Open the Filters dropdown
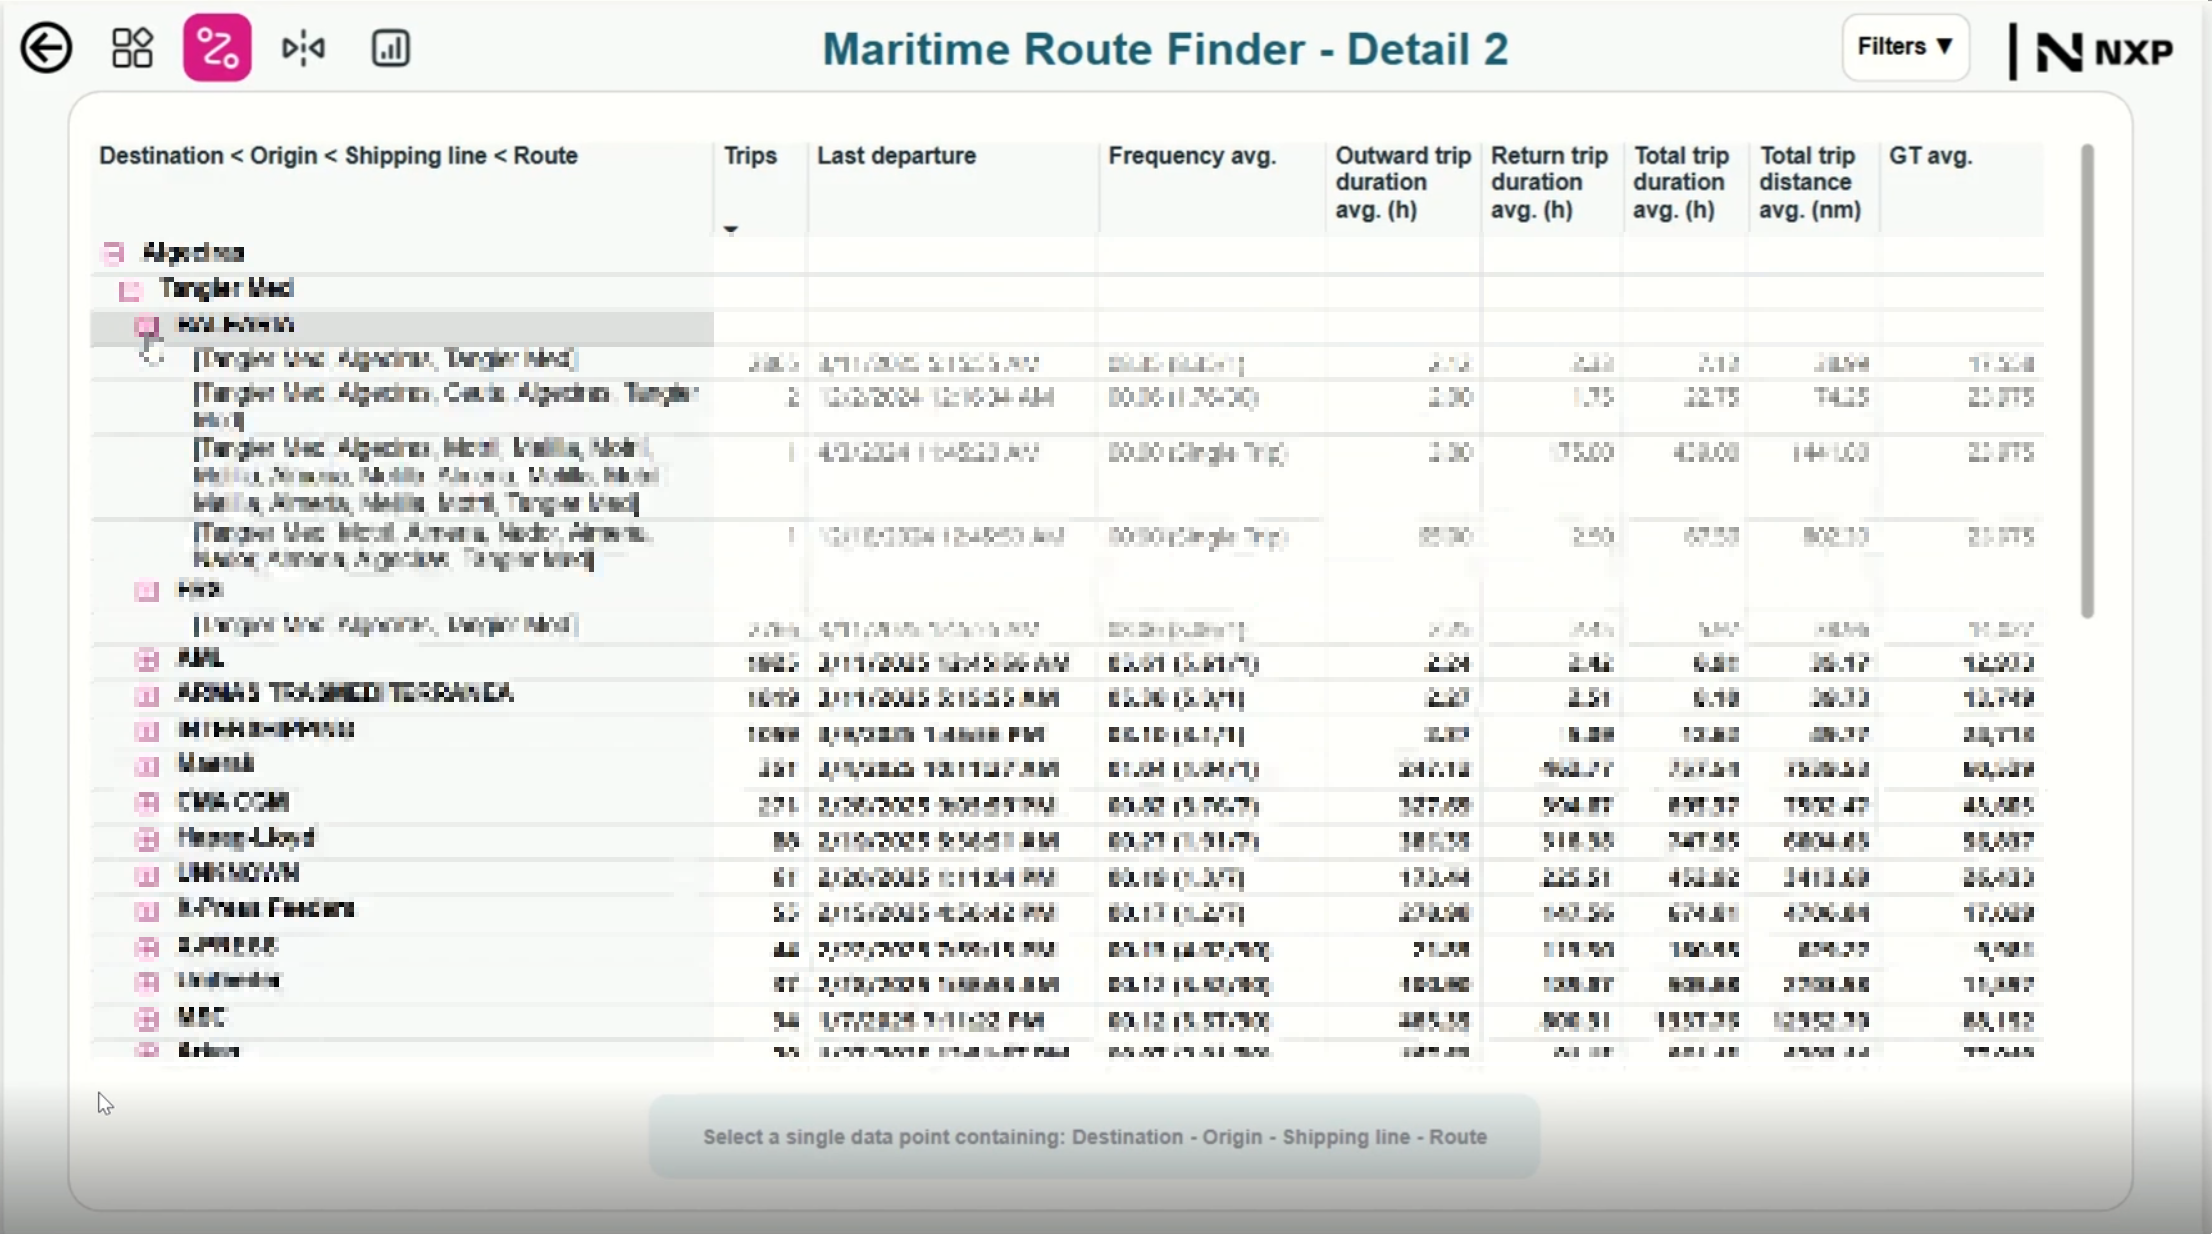This screenshot has width=2212, height=1234. pos(1905,47)
